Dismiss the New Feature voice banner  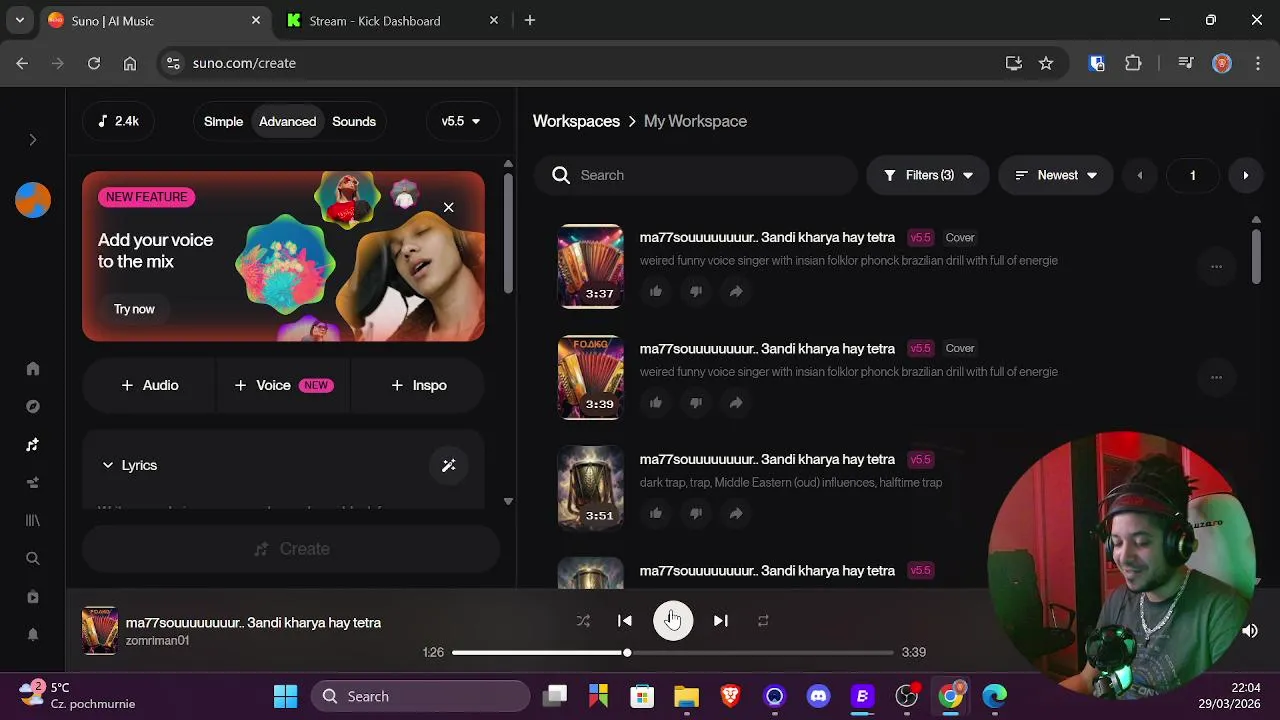click(448, 207)
